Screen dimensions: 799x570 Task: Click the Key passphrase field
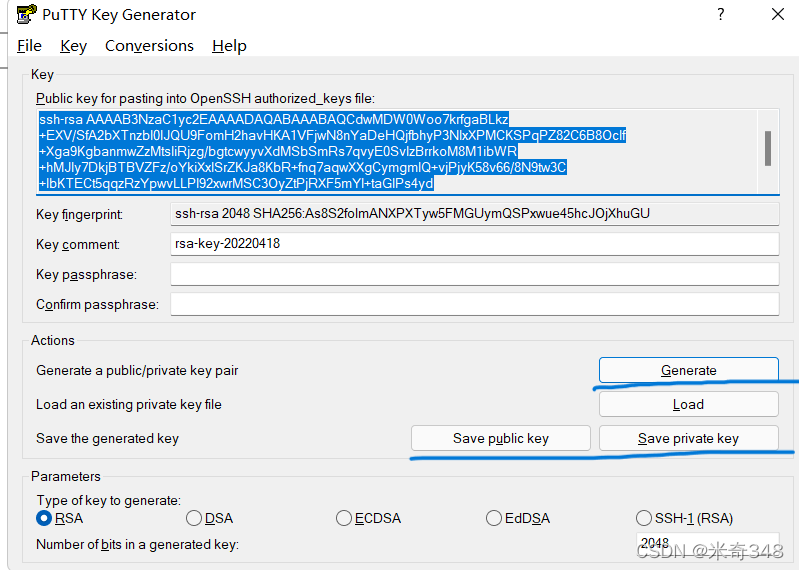click(x=474, y=274)
